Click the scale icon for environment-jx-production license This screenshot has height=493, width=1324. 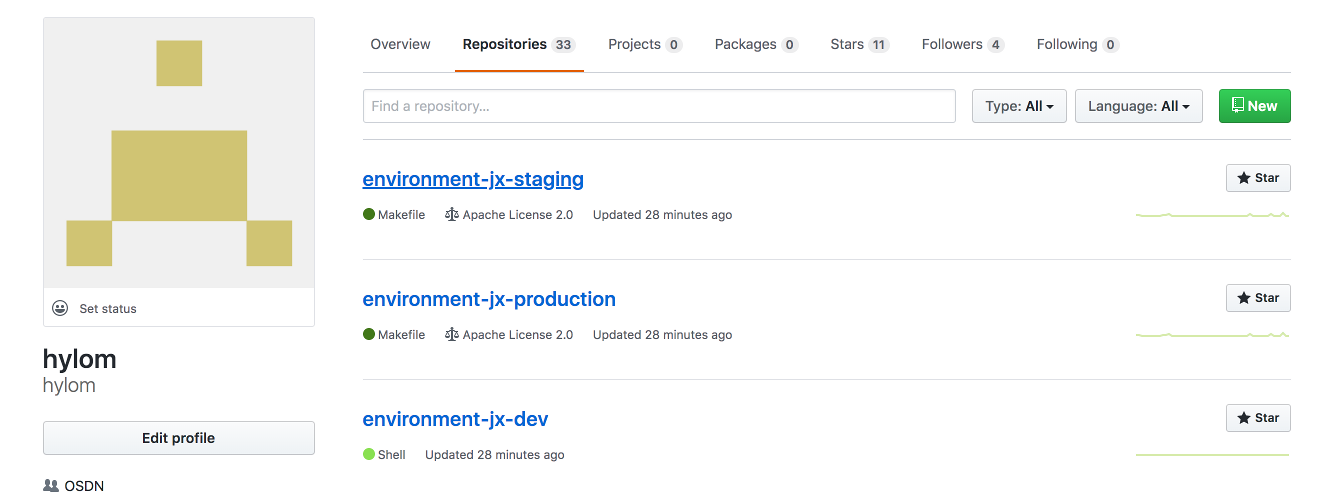452,334
